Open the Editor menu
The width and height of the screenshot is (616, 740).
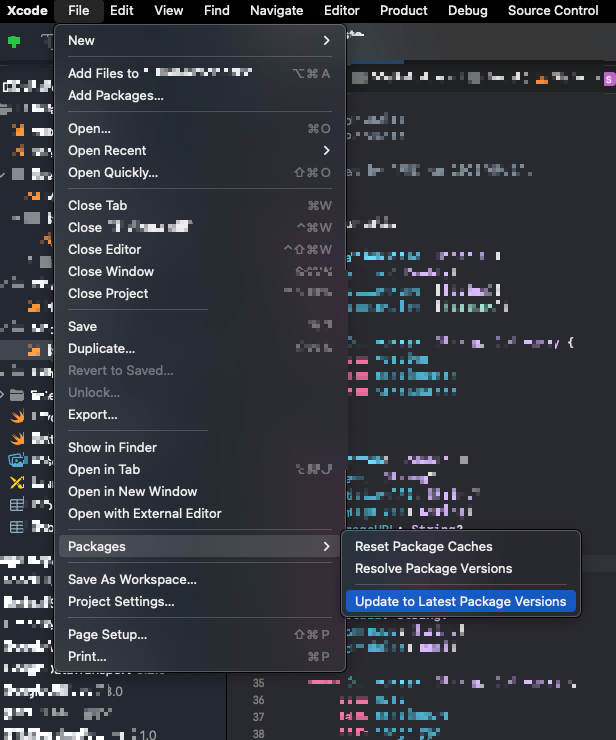click(x=342, y=10)
